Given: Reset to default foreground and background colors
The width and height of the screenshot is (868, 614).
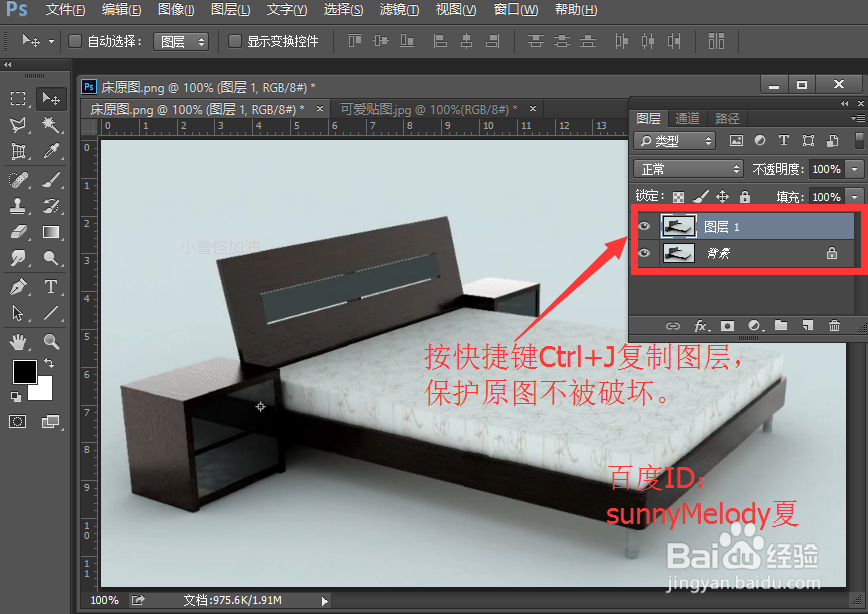Looking at the screenshot, I should click(16, 396).
